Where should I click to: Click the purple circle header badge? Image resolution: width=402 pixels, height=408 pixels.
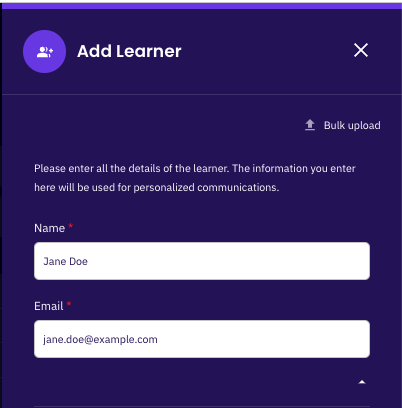pyautogui.click(x=45, y=52)
